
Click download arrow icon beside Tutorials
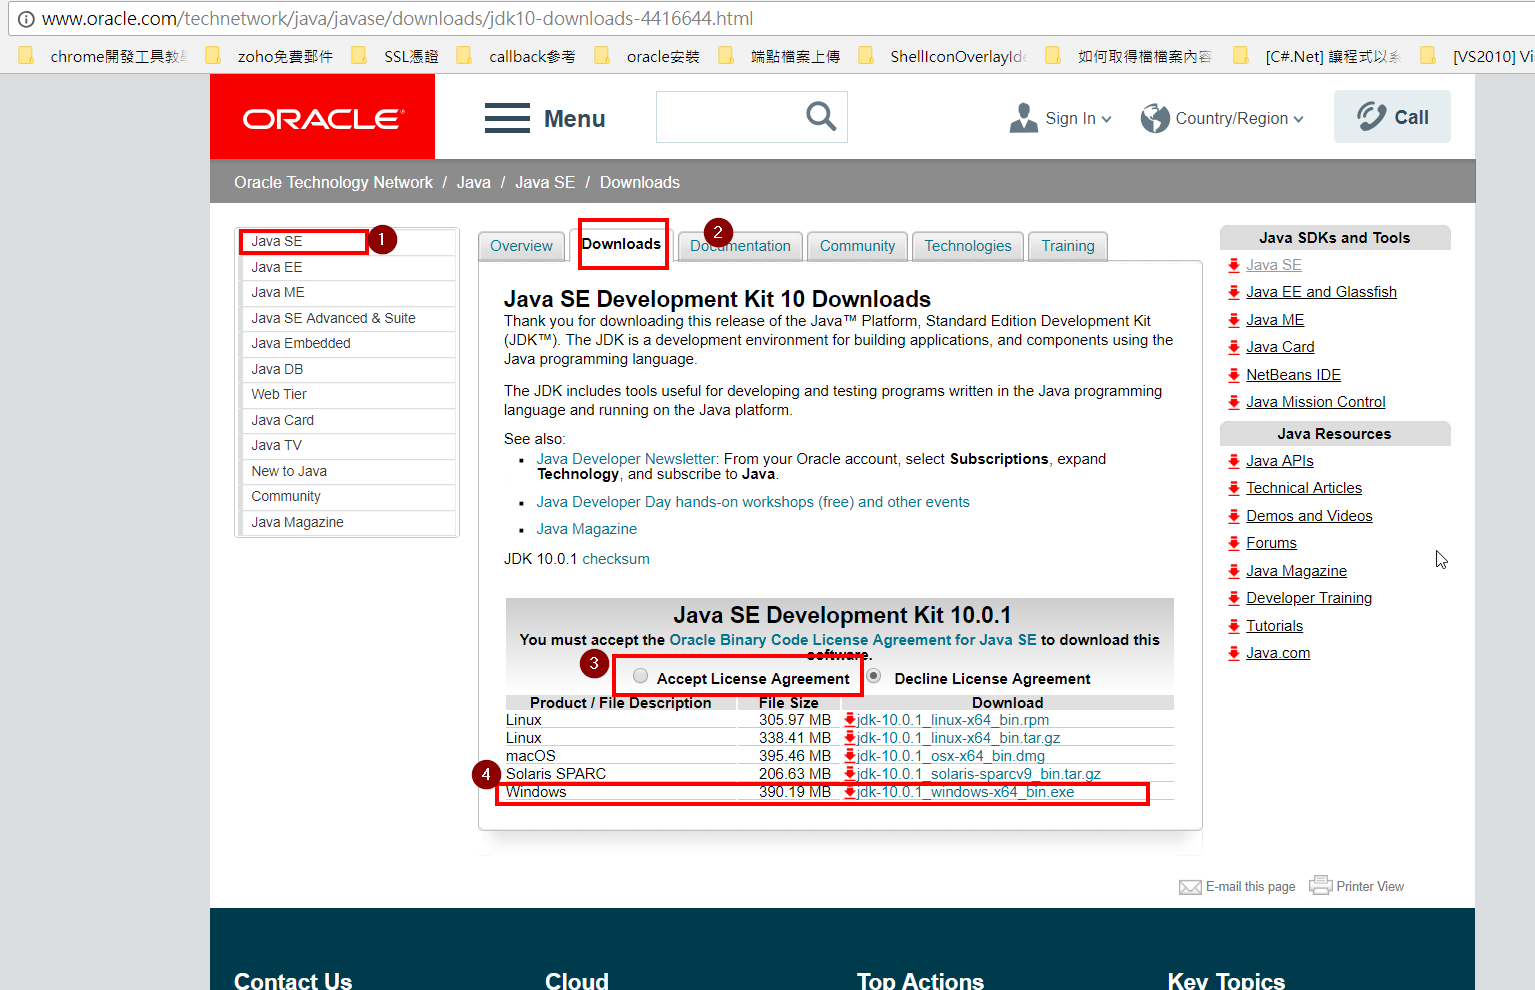1234,626
